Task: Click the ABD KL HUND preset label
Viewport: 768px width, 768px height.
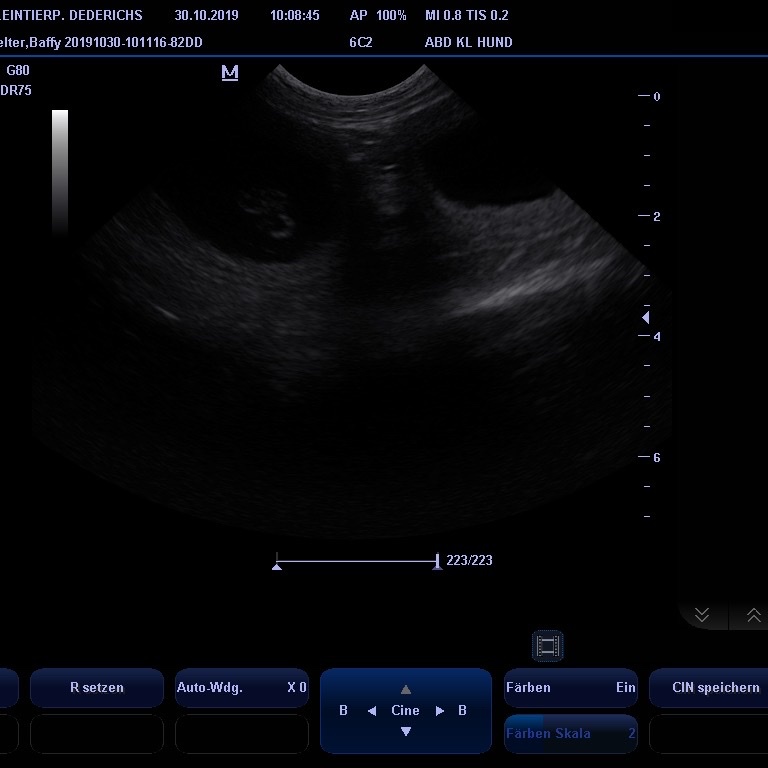Action: click(468, 43)
